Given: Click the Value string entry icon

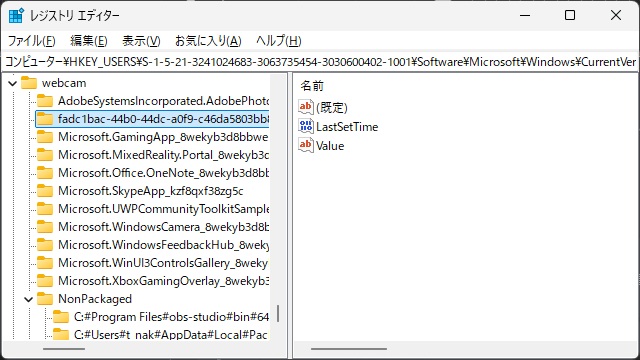Looking at the screenshot, I should click(306, 145).
